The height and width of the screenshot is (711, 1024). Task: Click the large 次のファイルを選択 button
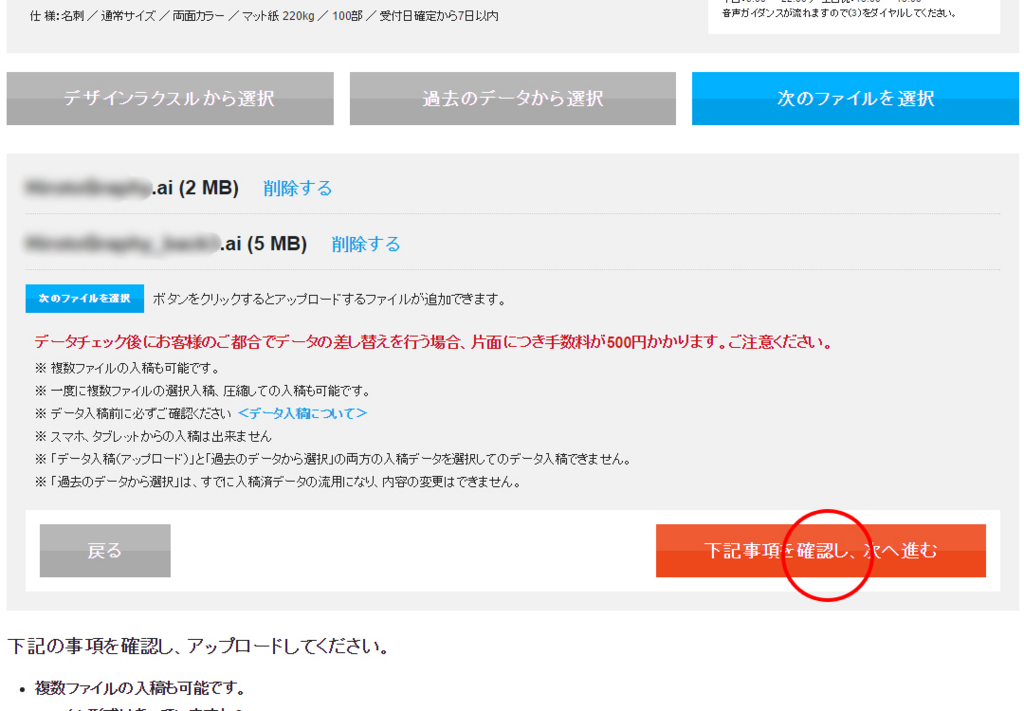[x=856, y=99]
